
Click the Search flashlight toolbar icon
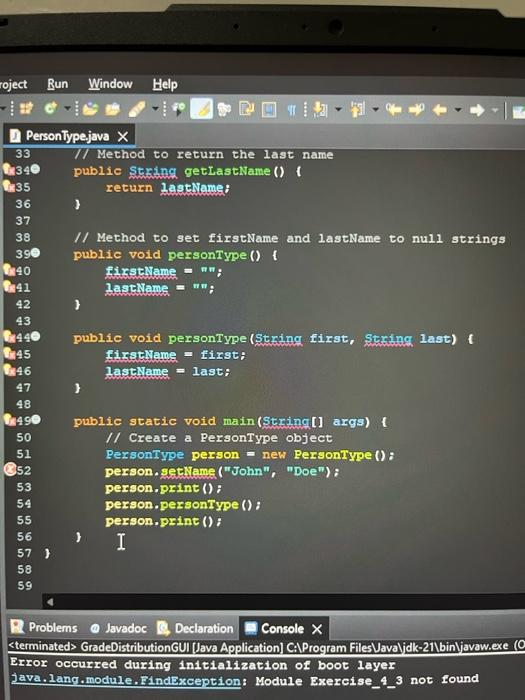136,109
